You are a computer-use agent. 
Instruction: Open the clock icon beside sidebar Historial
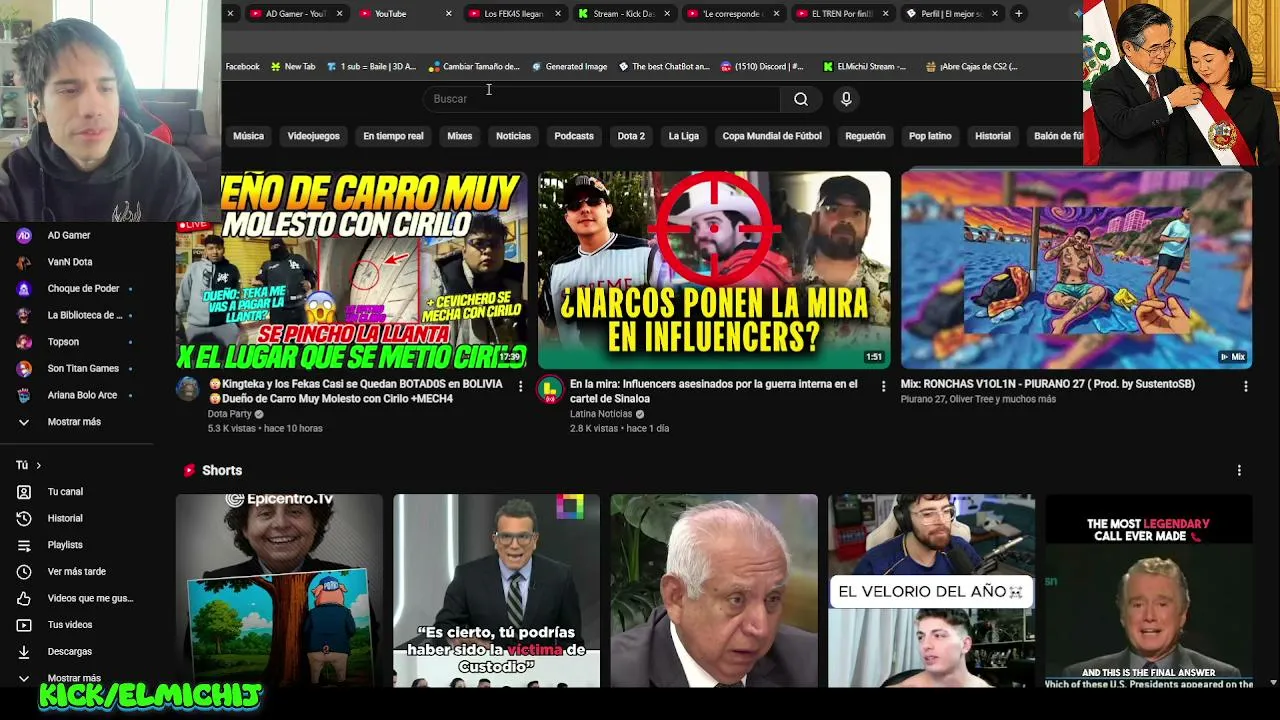[24, 518]
